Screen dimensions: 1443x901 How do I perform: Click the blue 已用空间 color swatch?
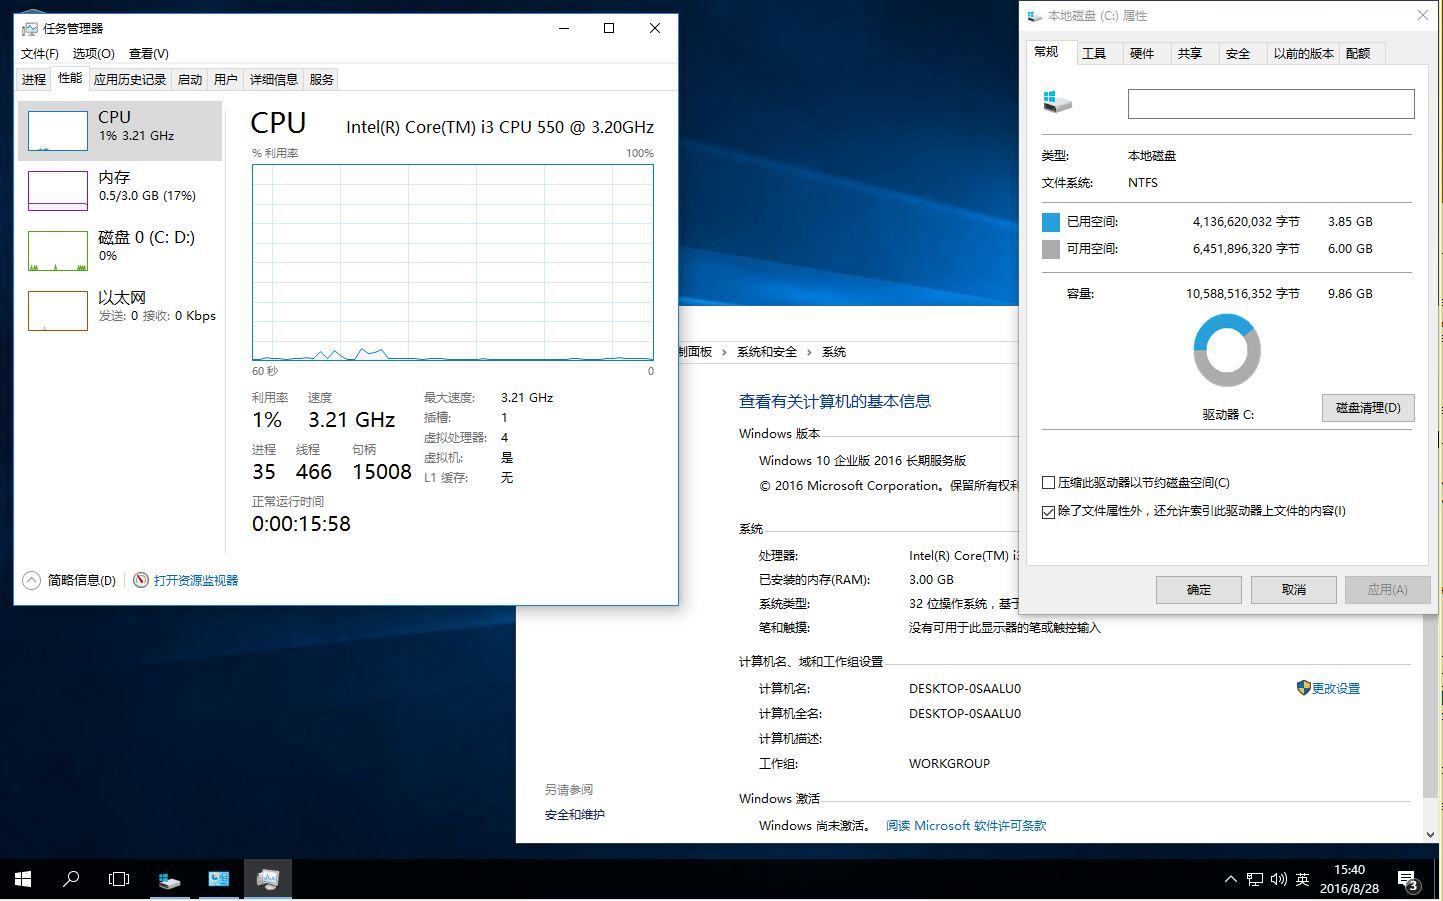point(1051,222)
